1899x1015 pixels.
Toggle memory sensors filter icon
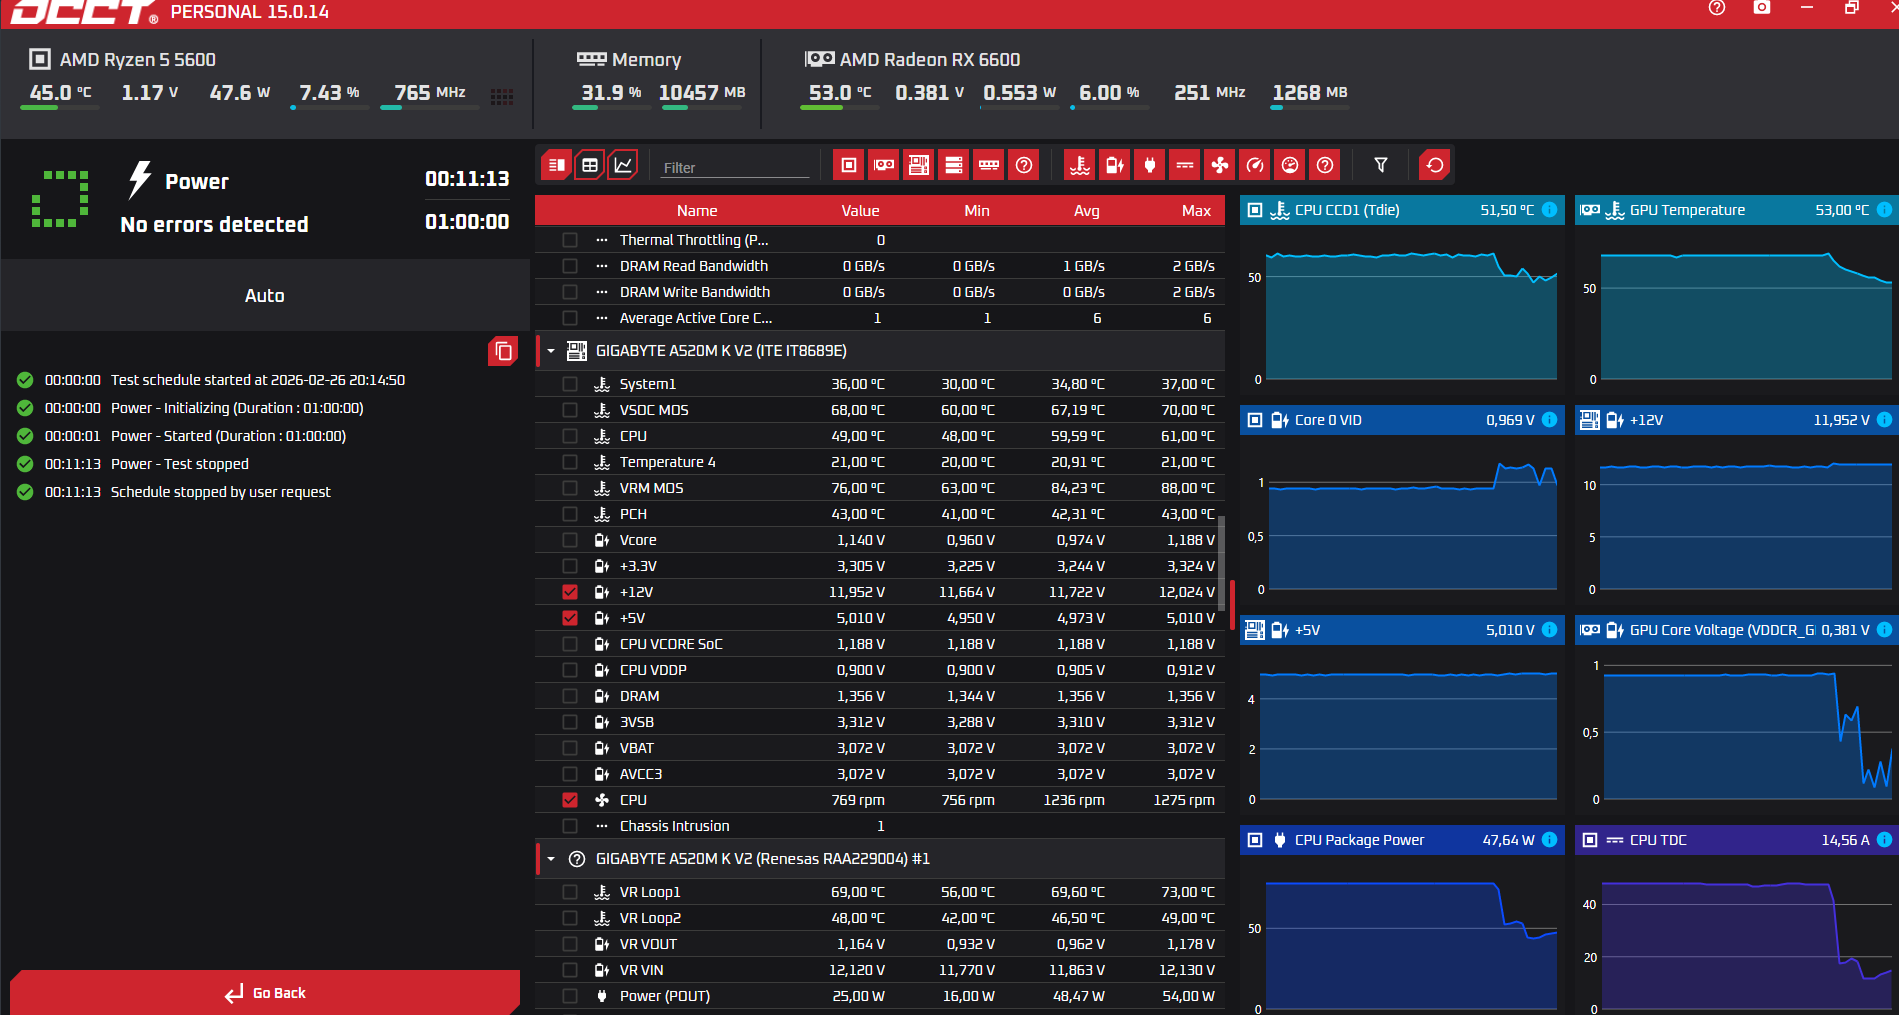989,165
